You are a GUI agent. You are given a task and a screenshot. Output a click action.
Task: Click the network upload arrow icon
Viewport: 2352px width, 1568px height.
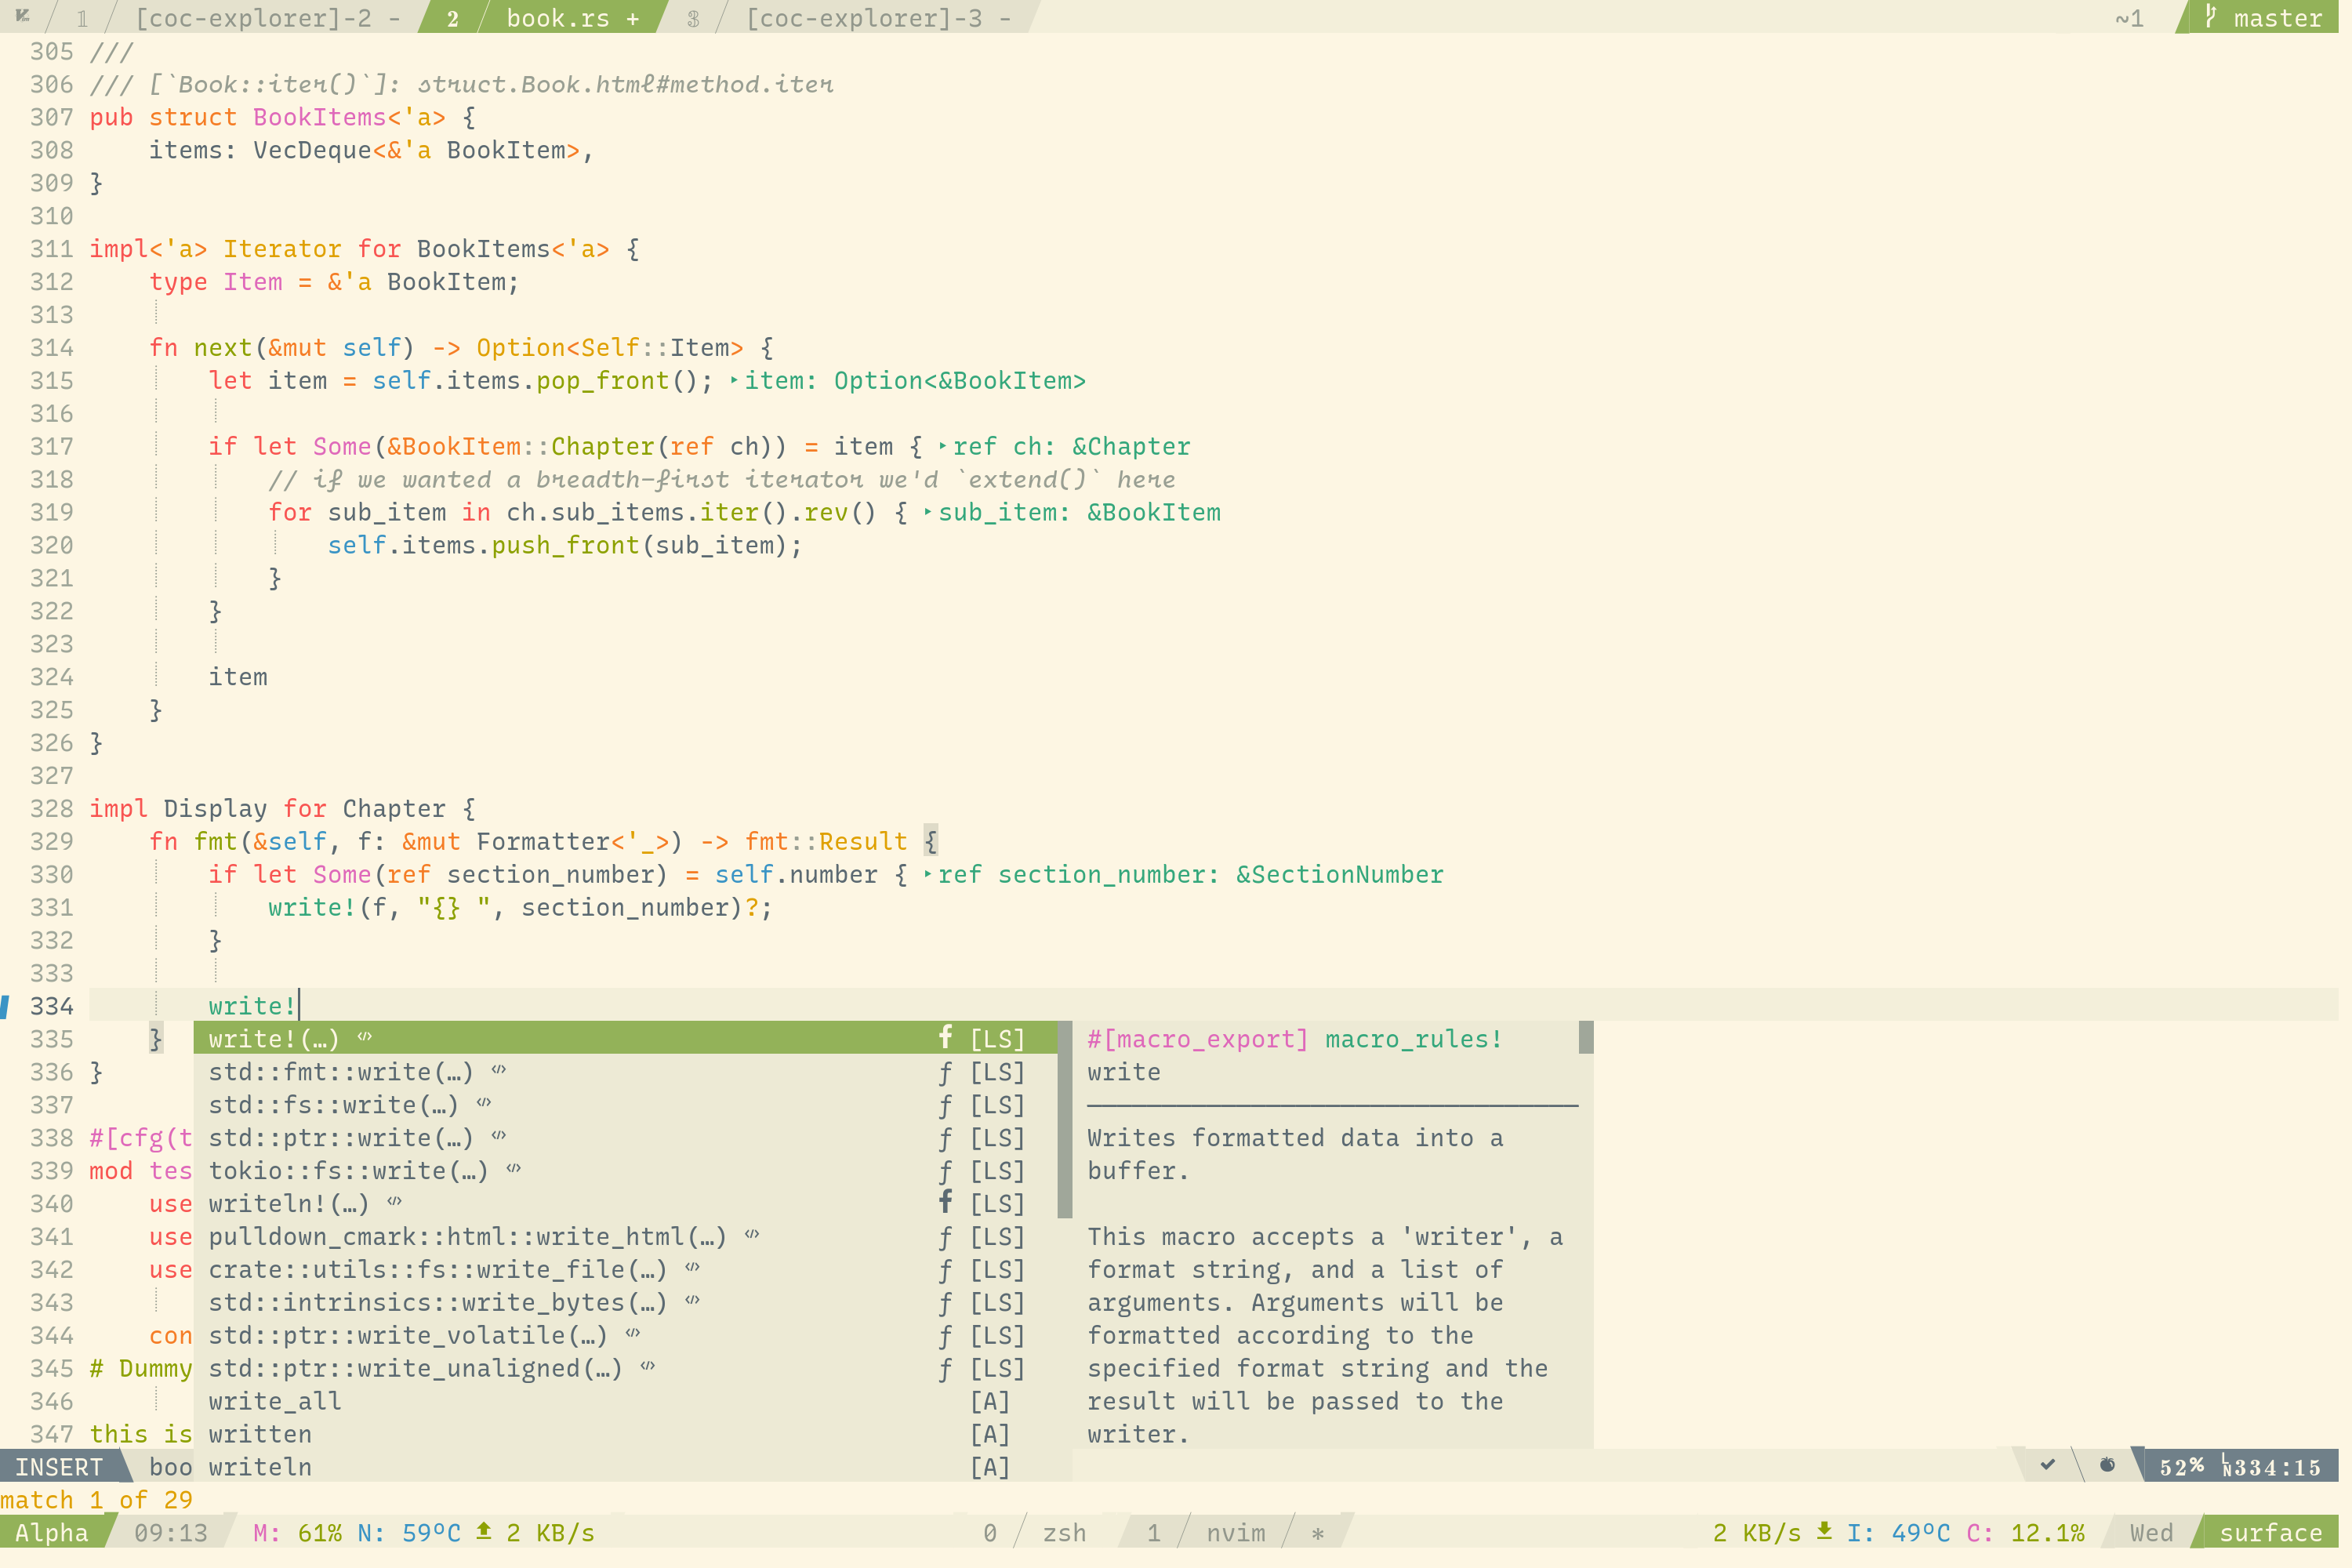484,1531
